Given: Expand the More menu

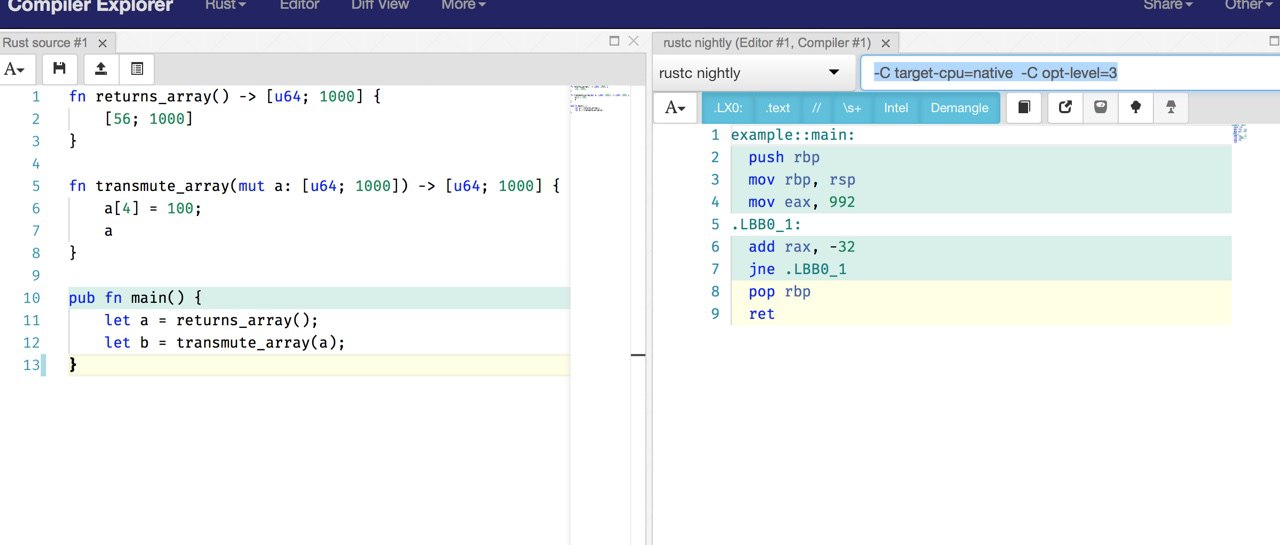Looking at the screenshot, I should [x=463, y=5].
